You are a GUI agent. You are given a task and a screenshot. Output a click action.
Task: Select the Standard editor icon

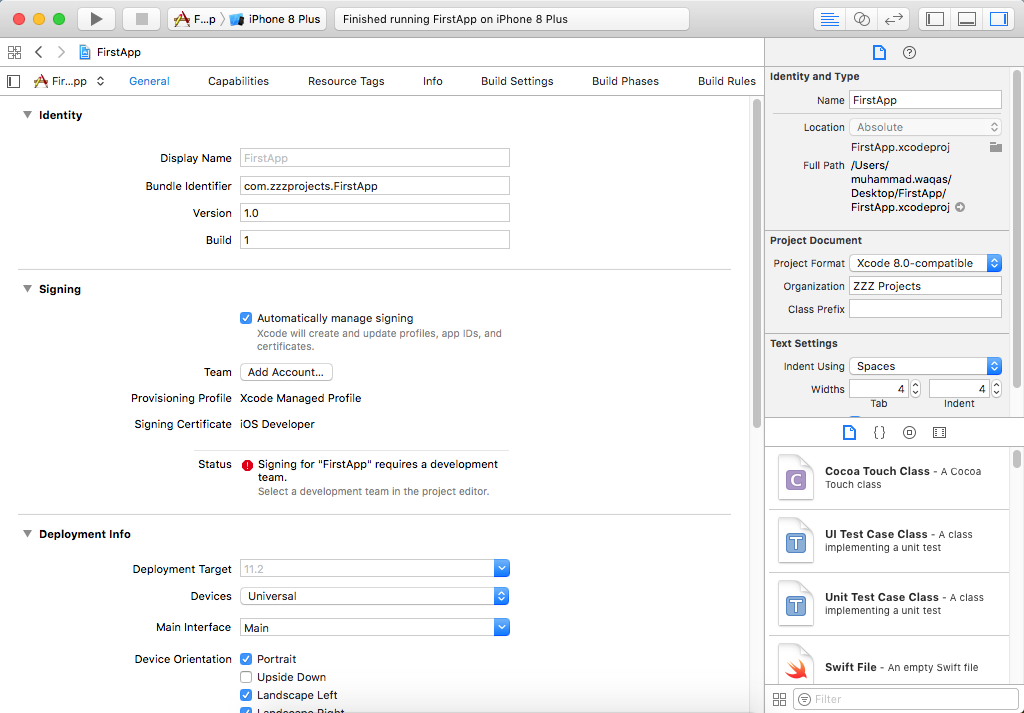[x=829, y=19]
